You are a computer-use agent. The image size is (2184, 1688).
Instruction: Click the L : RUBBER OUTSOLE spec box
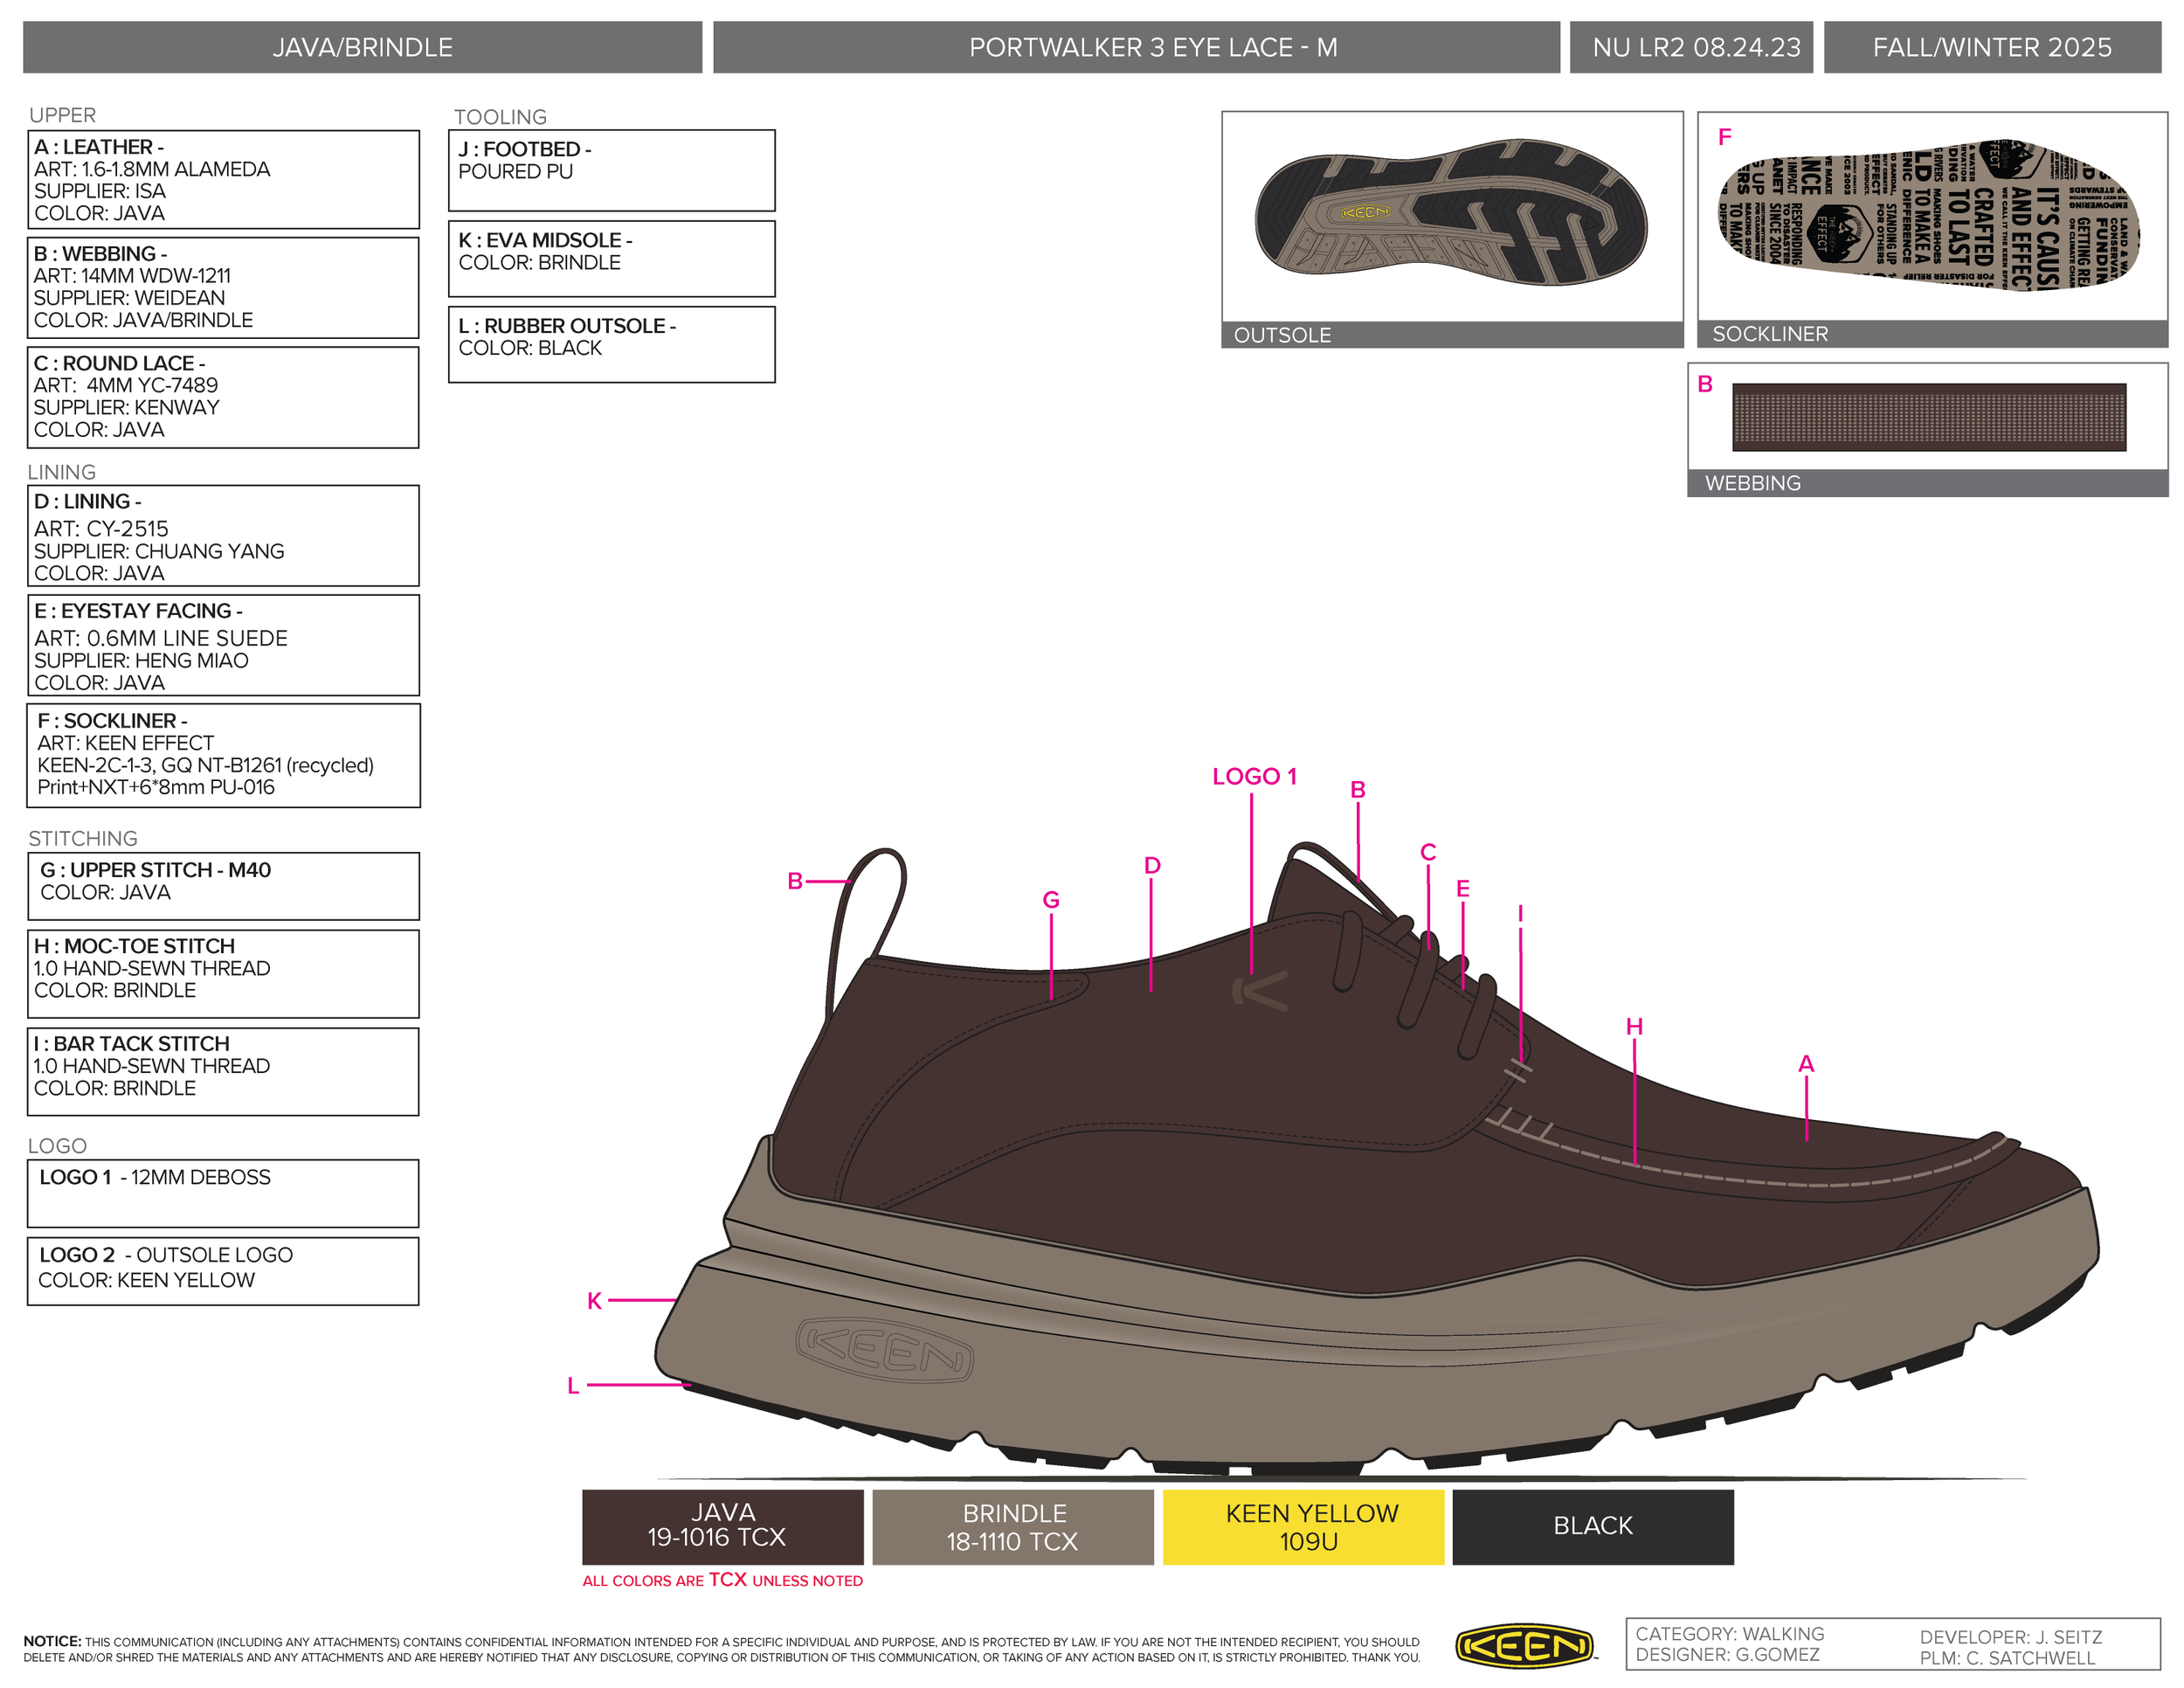point(611,344)
